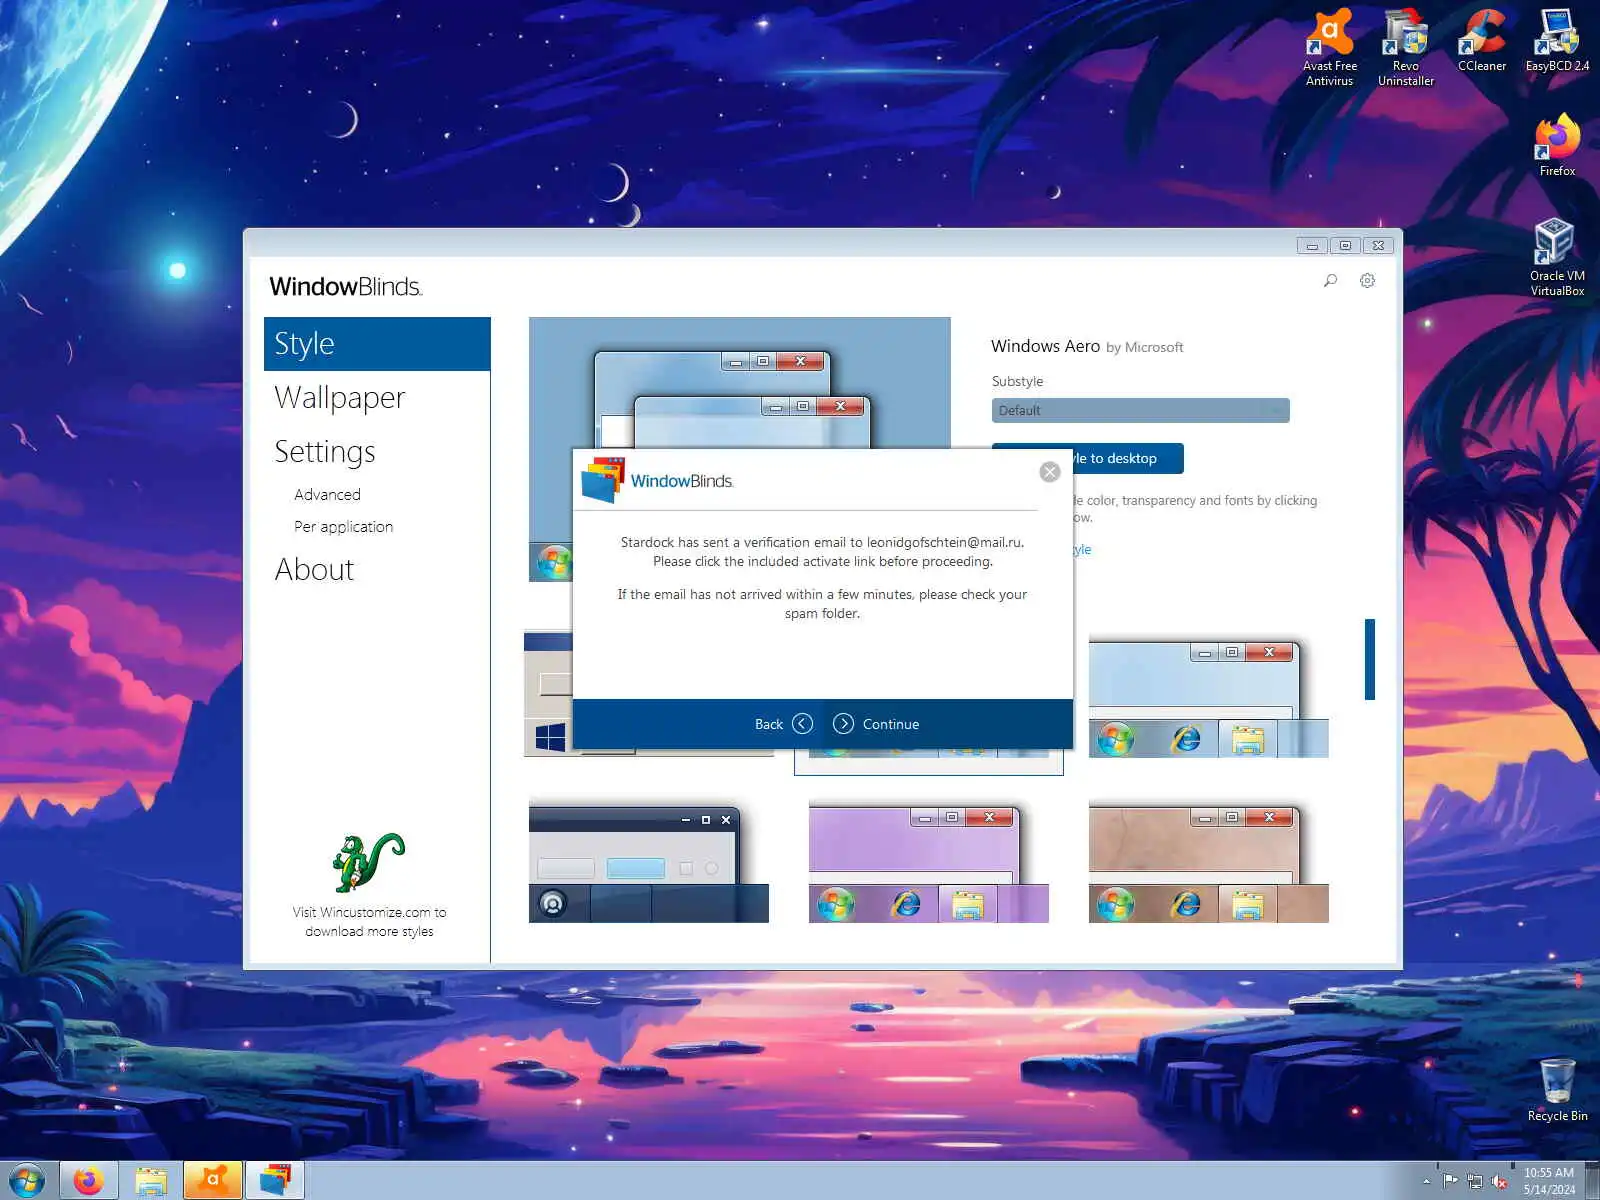The image size is (1600, 1200).
Task: Click the style list scrollbar thumb
Action: [x=1370, y=660]
